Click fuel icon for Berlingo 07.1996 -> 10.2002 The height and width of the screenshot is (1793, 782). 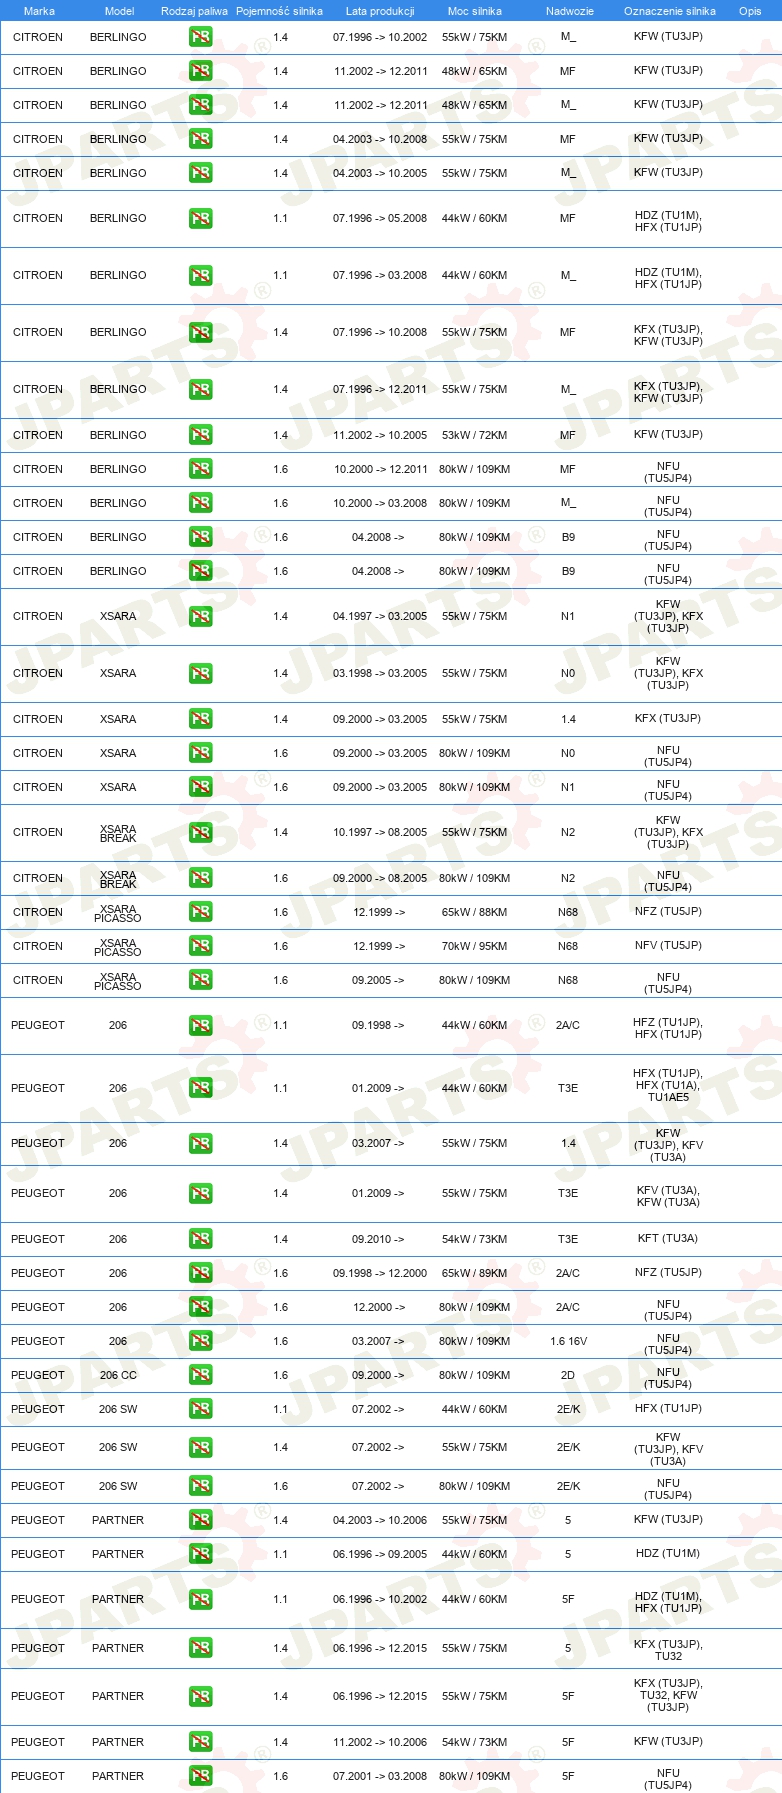pyautogui.click(x=201, y=37)
